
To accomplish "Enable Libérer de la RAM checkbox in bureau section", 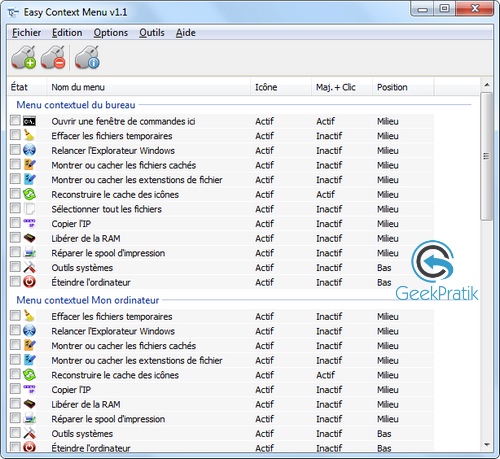I will click(x=15, y=238).
